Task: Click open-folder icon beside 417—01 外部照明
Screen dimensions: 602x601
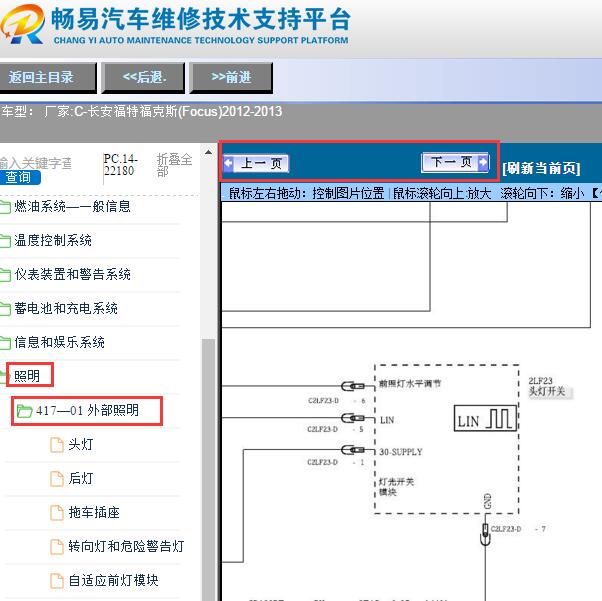Action: click(25, 411)
